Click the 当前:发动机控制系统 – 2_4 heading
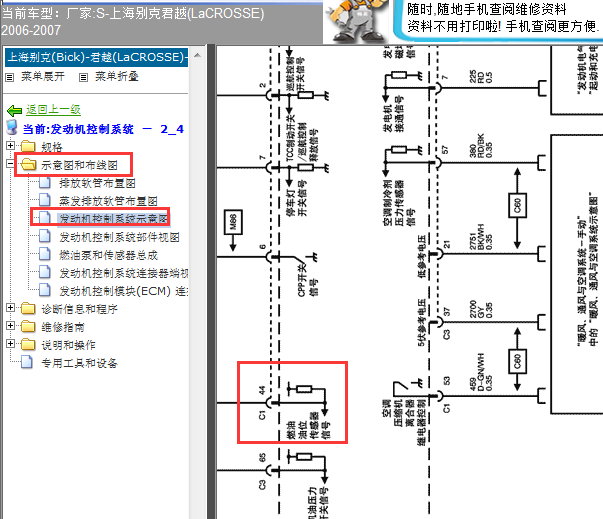Viewport: 603px width, 519px height. point(103,129)
